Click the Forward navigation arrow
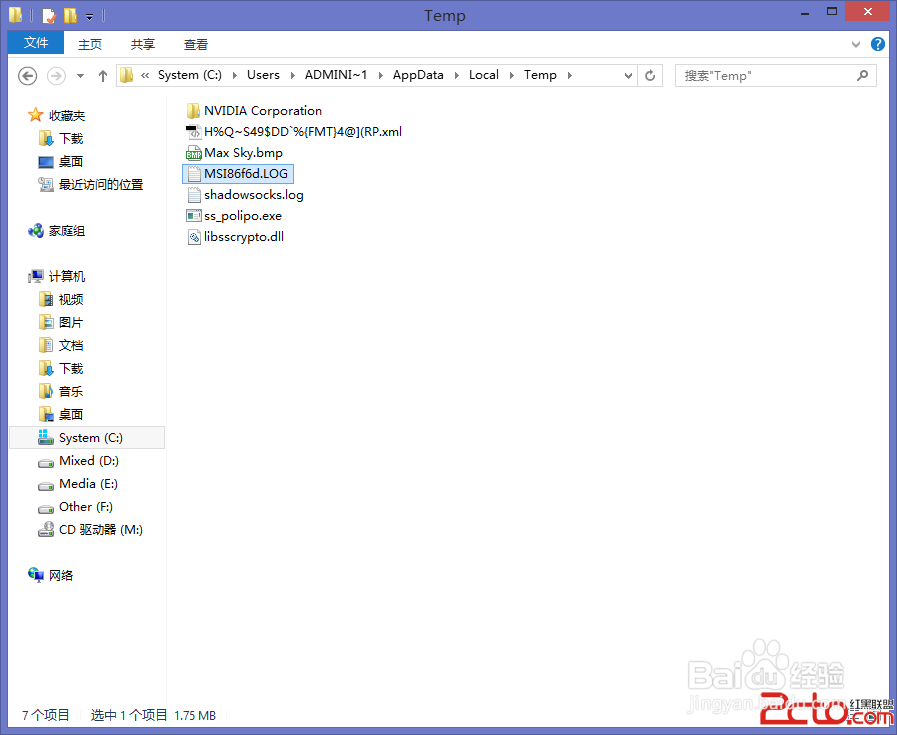Screen dimensions: 897x735 (x=56, y=76)
